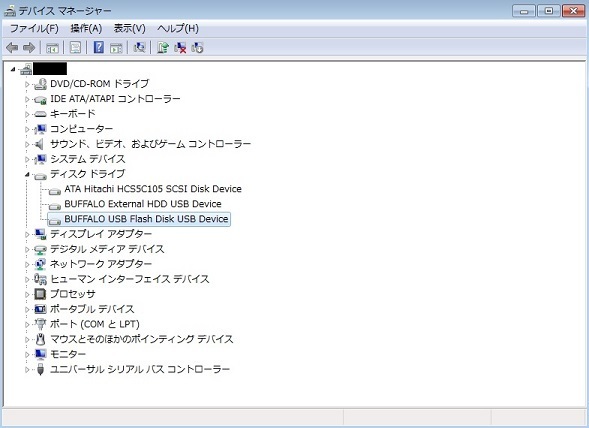Open the 表示(V) menu

[130, 29]
